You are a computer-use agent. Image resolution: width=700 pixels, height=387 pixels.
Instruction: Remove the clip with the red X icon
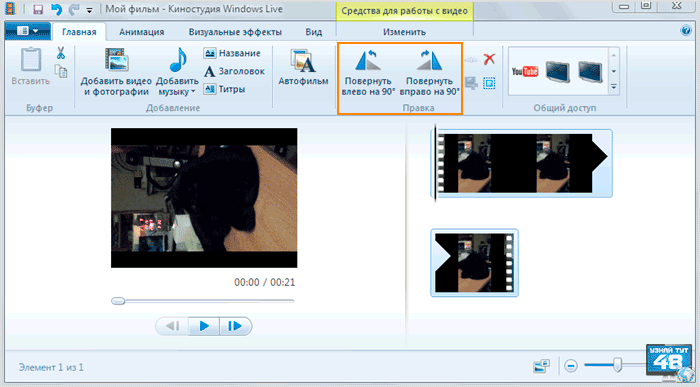[x=489, y=59]
